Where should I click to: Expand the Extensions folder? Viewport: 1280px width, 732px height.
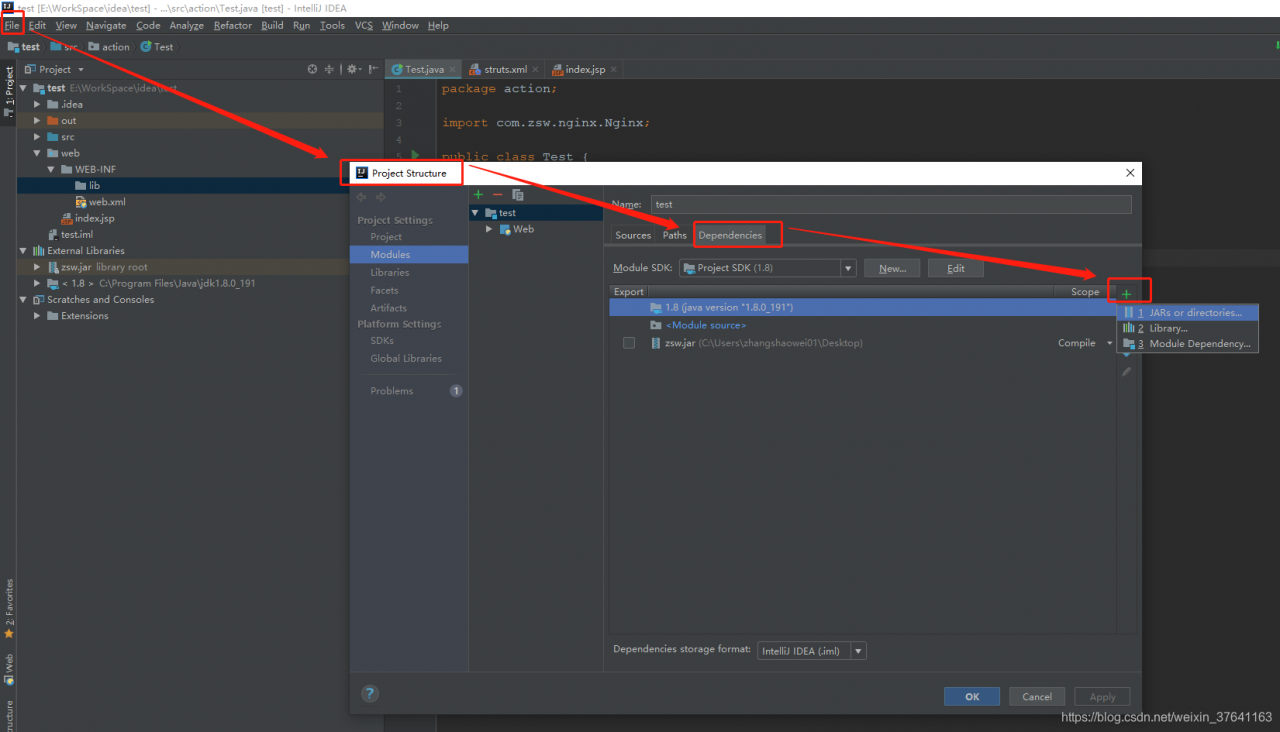pos(38,316)
